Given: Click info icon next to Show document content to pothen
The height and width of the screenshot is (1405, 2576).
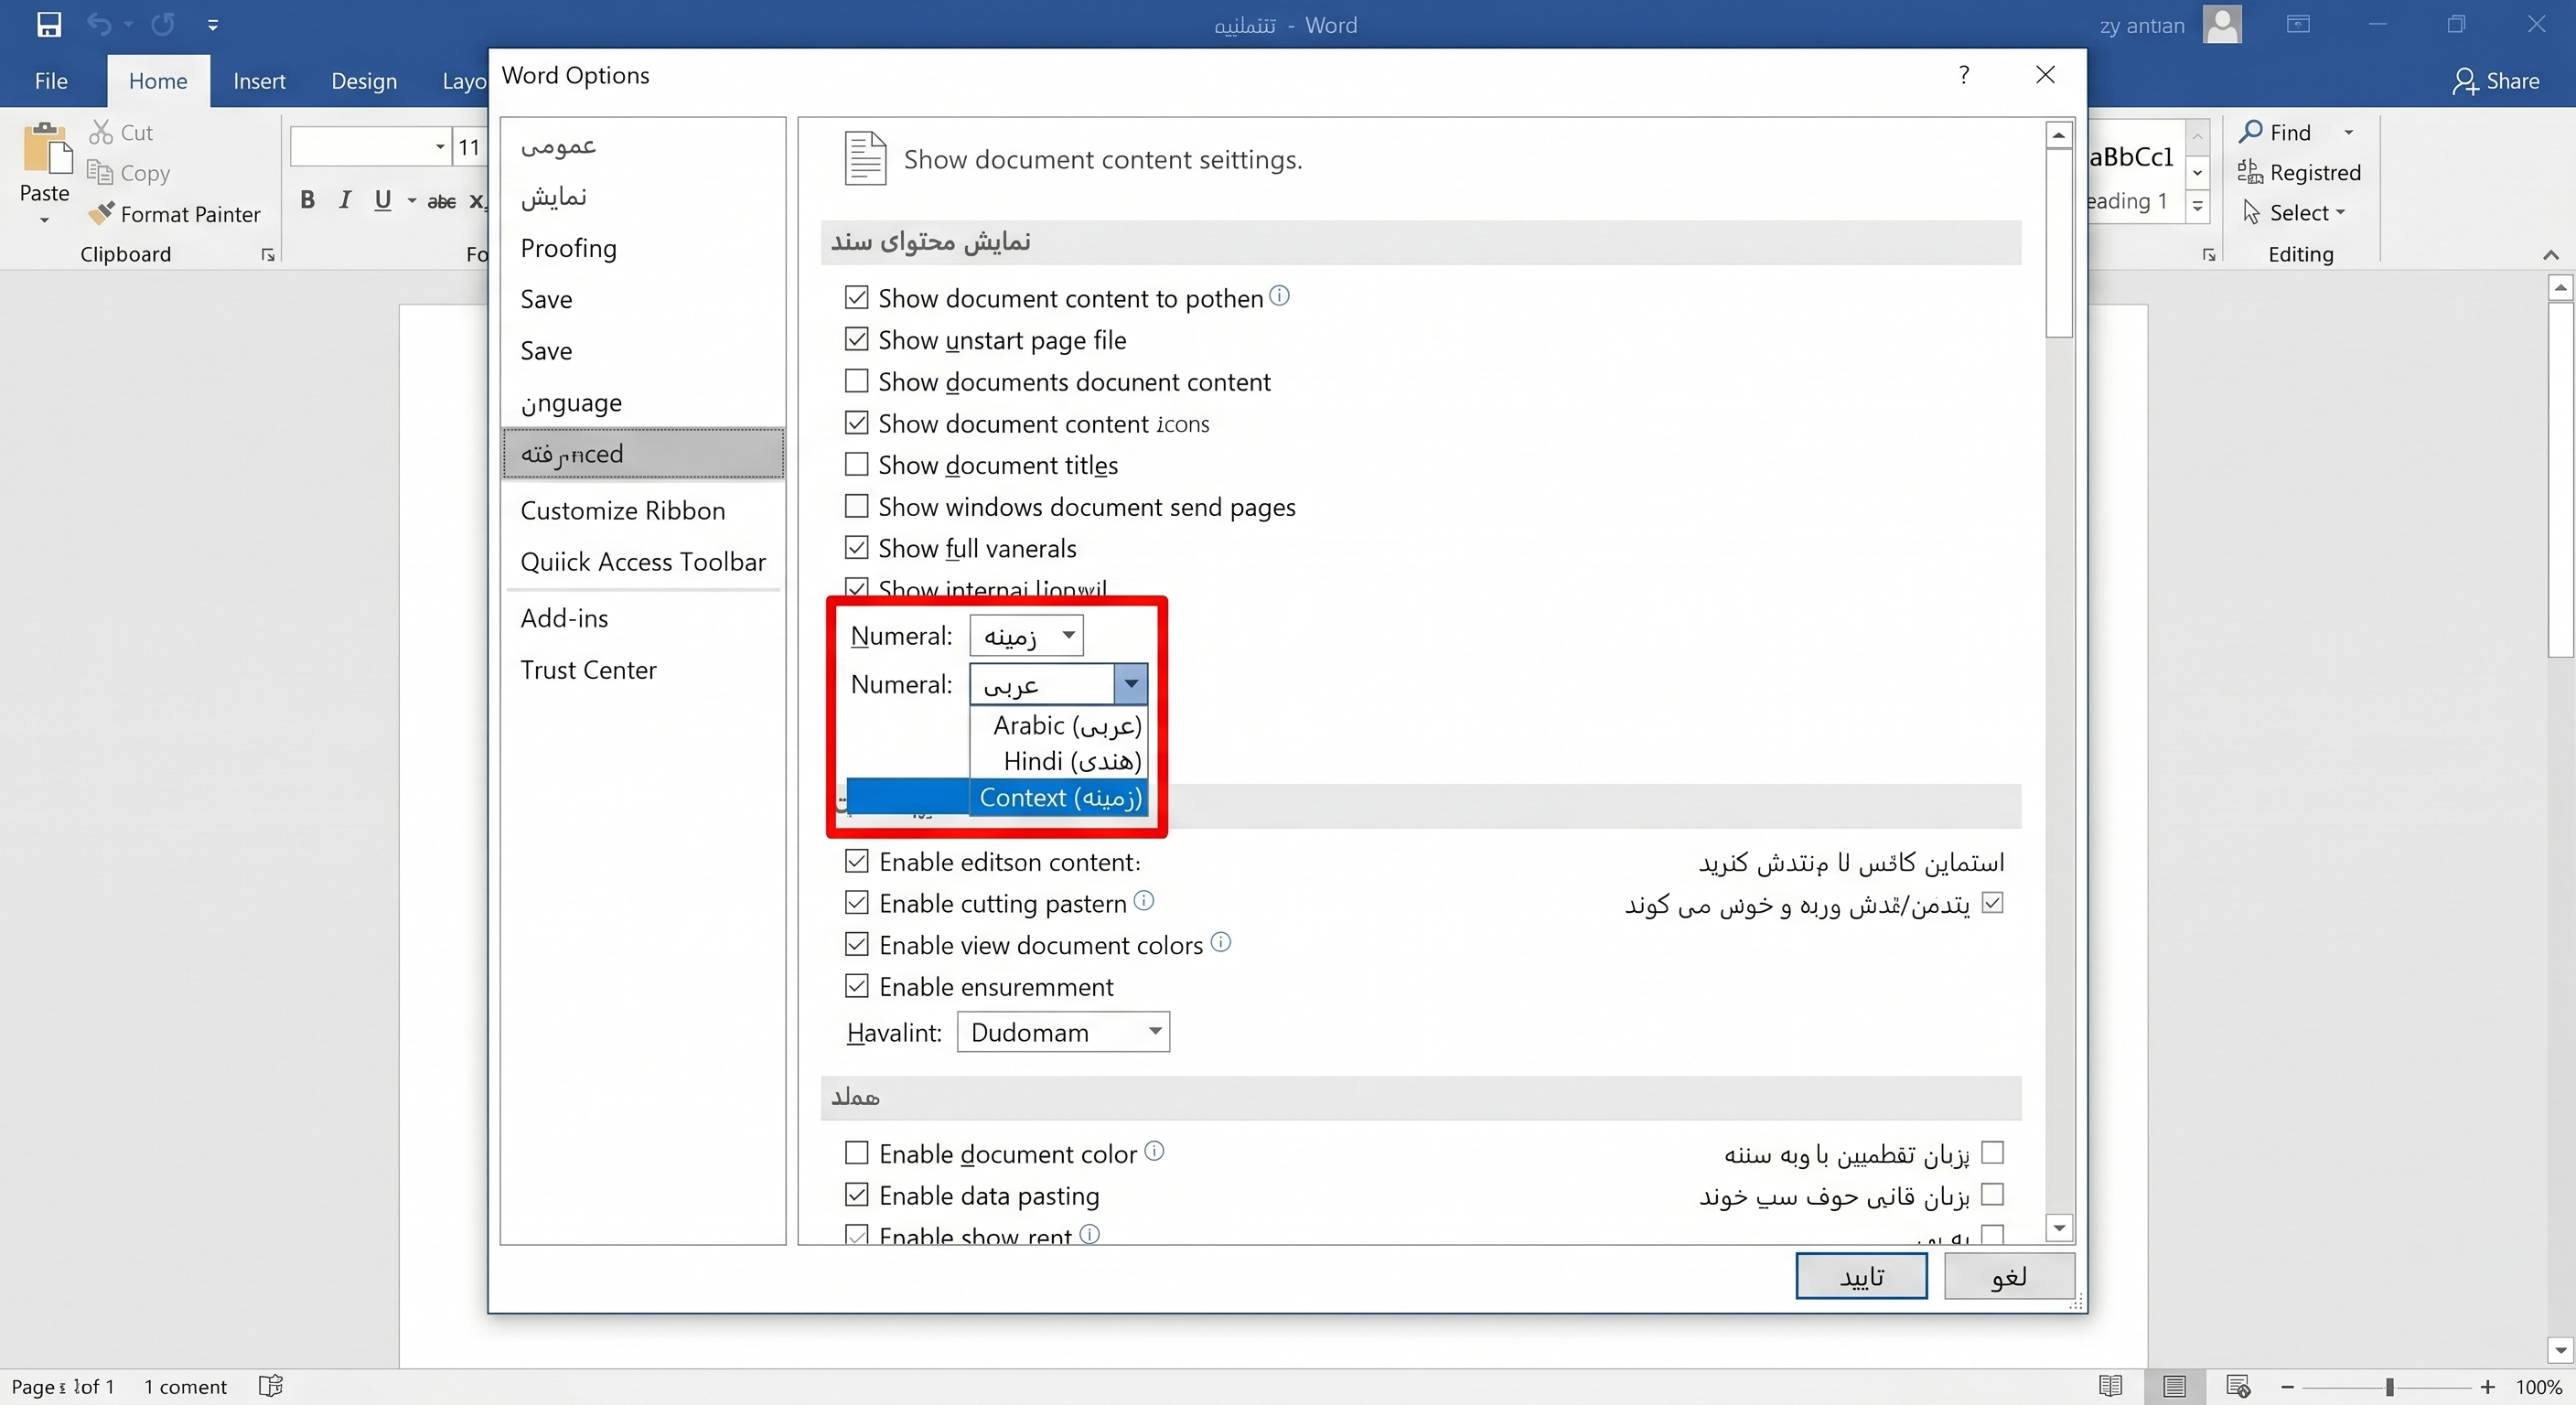Looking at the screenshot, I should tap(1279, 296).
